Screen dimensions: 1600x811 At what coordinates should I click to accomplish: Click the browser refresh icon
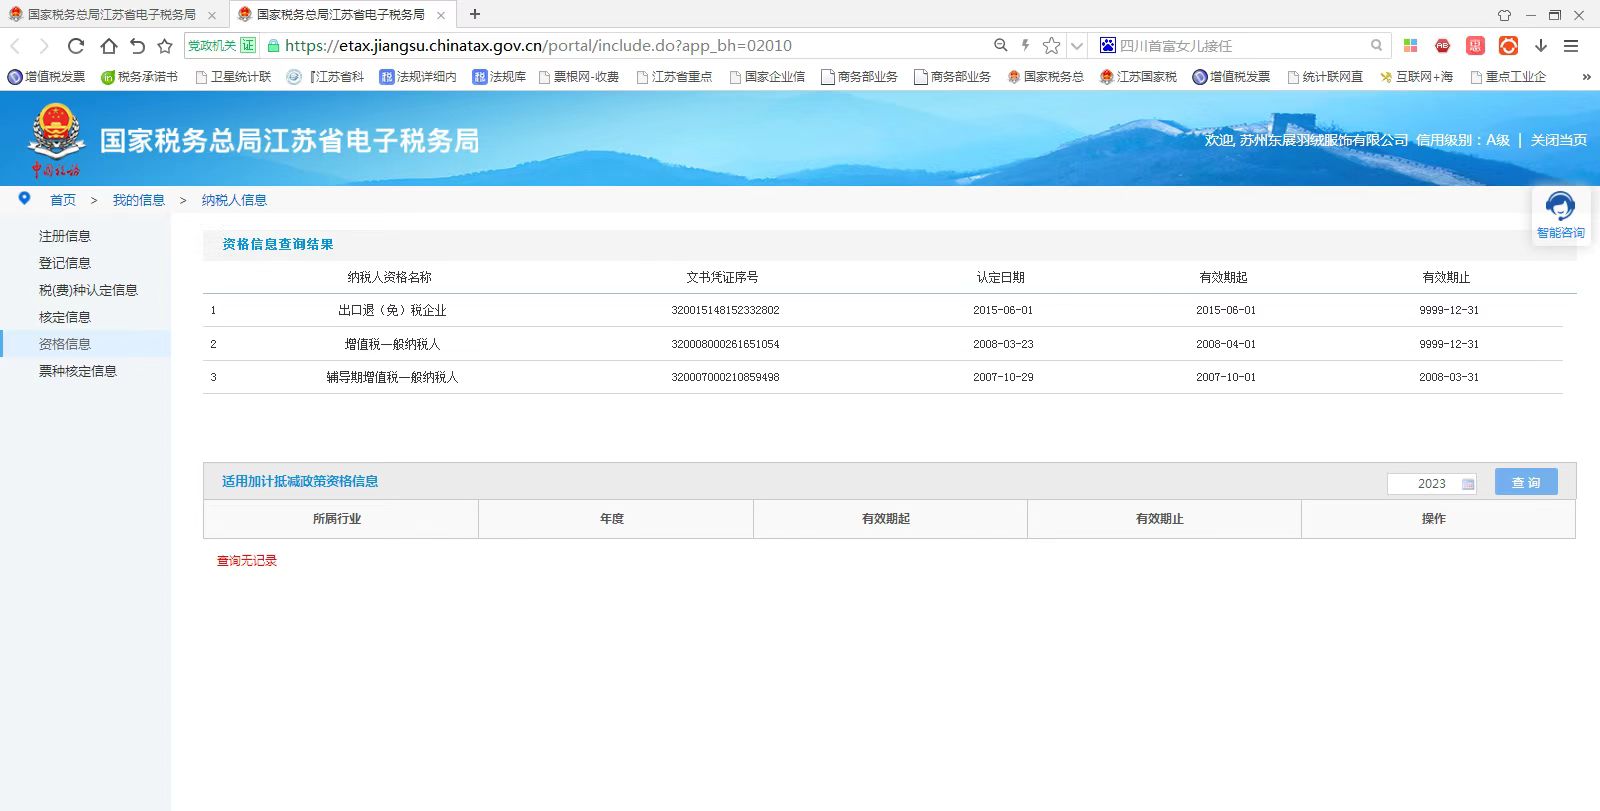coord(76,46)
